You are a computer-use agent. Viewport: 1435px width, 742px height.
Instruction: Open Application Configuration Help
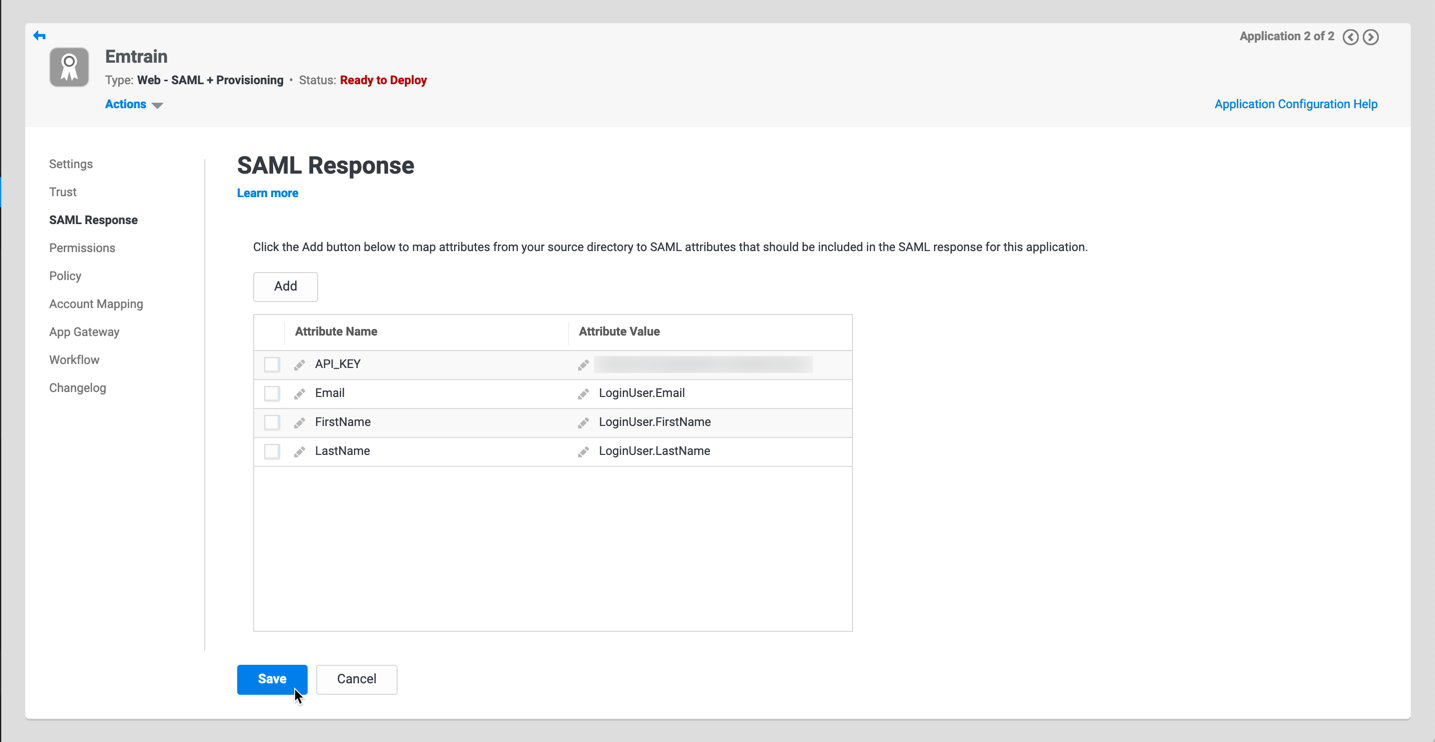coord(1296,104)
